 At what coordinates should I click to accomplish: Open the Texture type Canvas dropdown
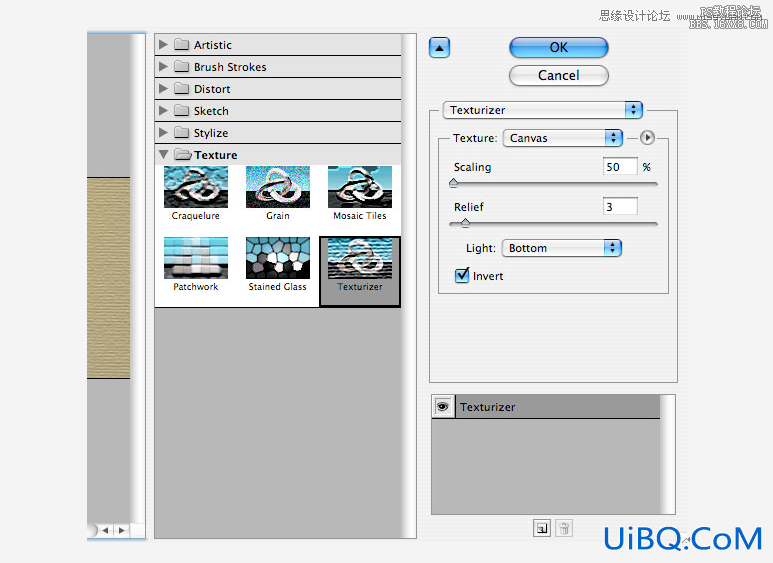point(562,138)
